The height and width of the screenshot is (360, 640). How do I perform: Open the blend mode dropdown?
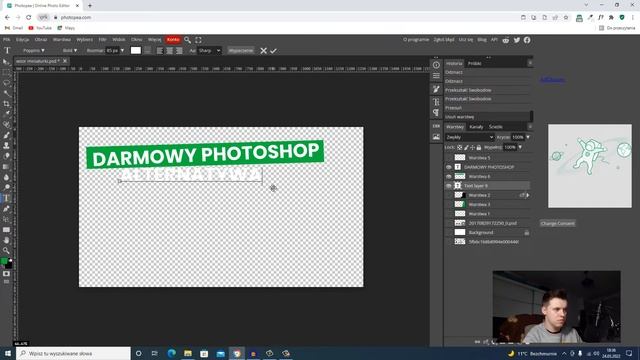coord(469,137)
